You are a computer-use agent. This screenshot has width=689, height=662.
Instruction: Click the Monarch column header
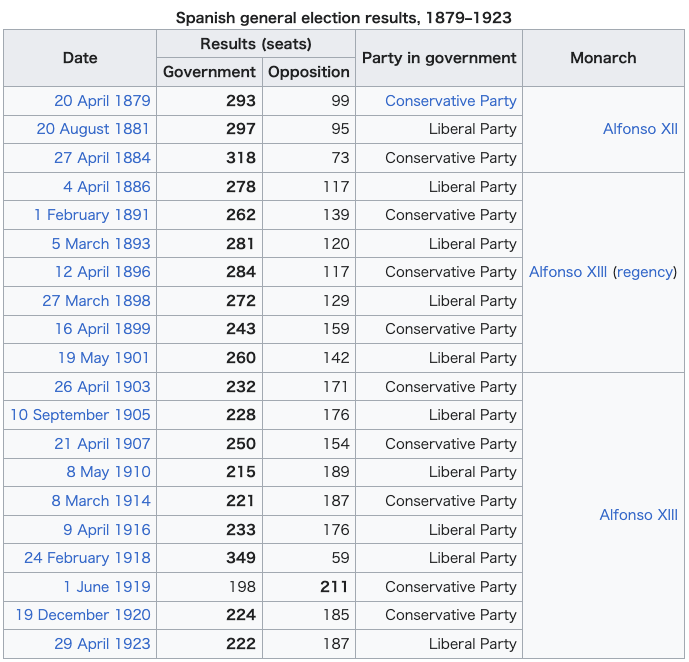(x=603, y=58)
